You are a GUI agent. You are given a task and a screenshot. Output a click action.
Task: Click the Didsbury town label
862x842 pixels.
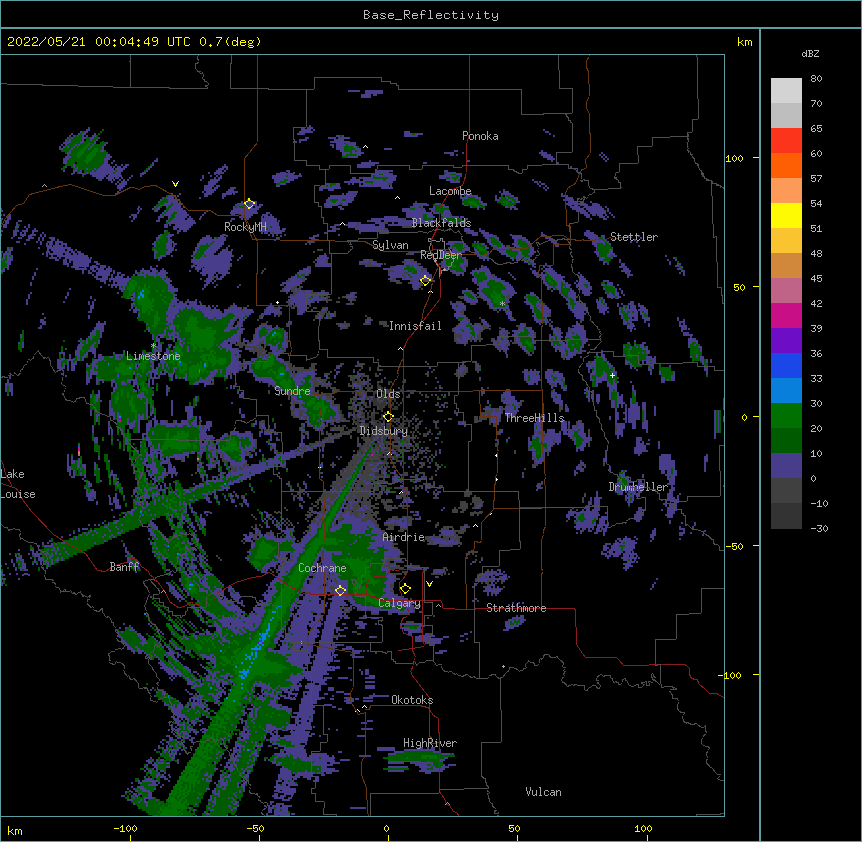pos(384,431)
